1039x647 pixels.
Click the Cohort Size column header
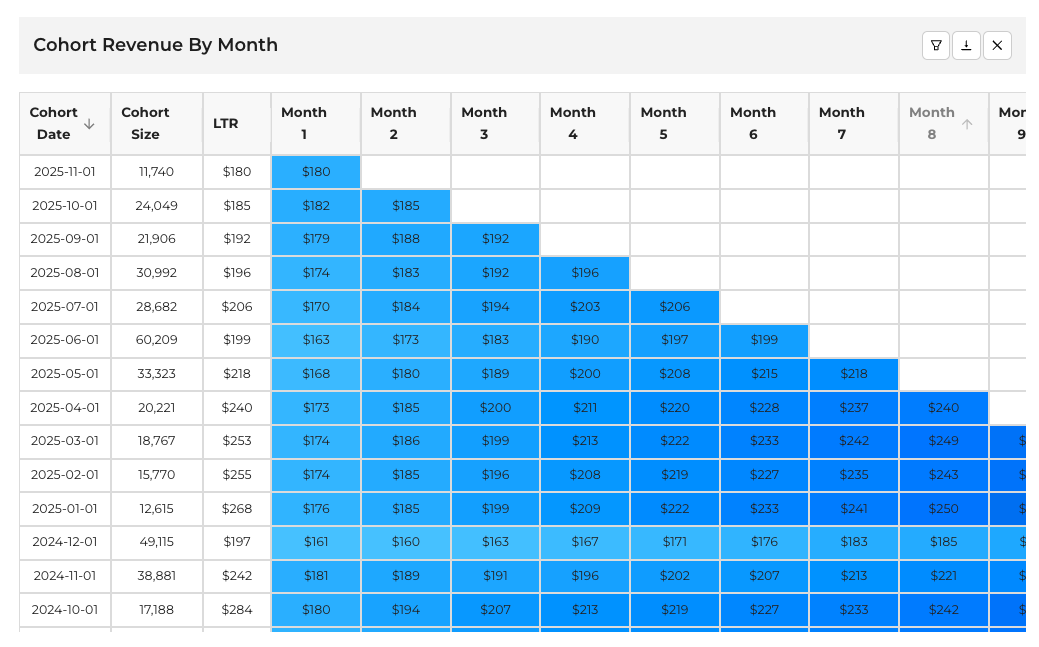click(x=145, y=123)
